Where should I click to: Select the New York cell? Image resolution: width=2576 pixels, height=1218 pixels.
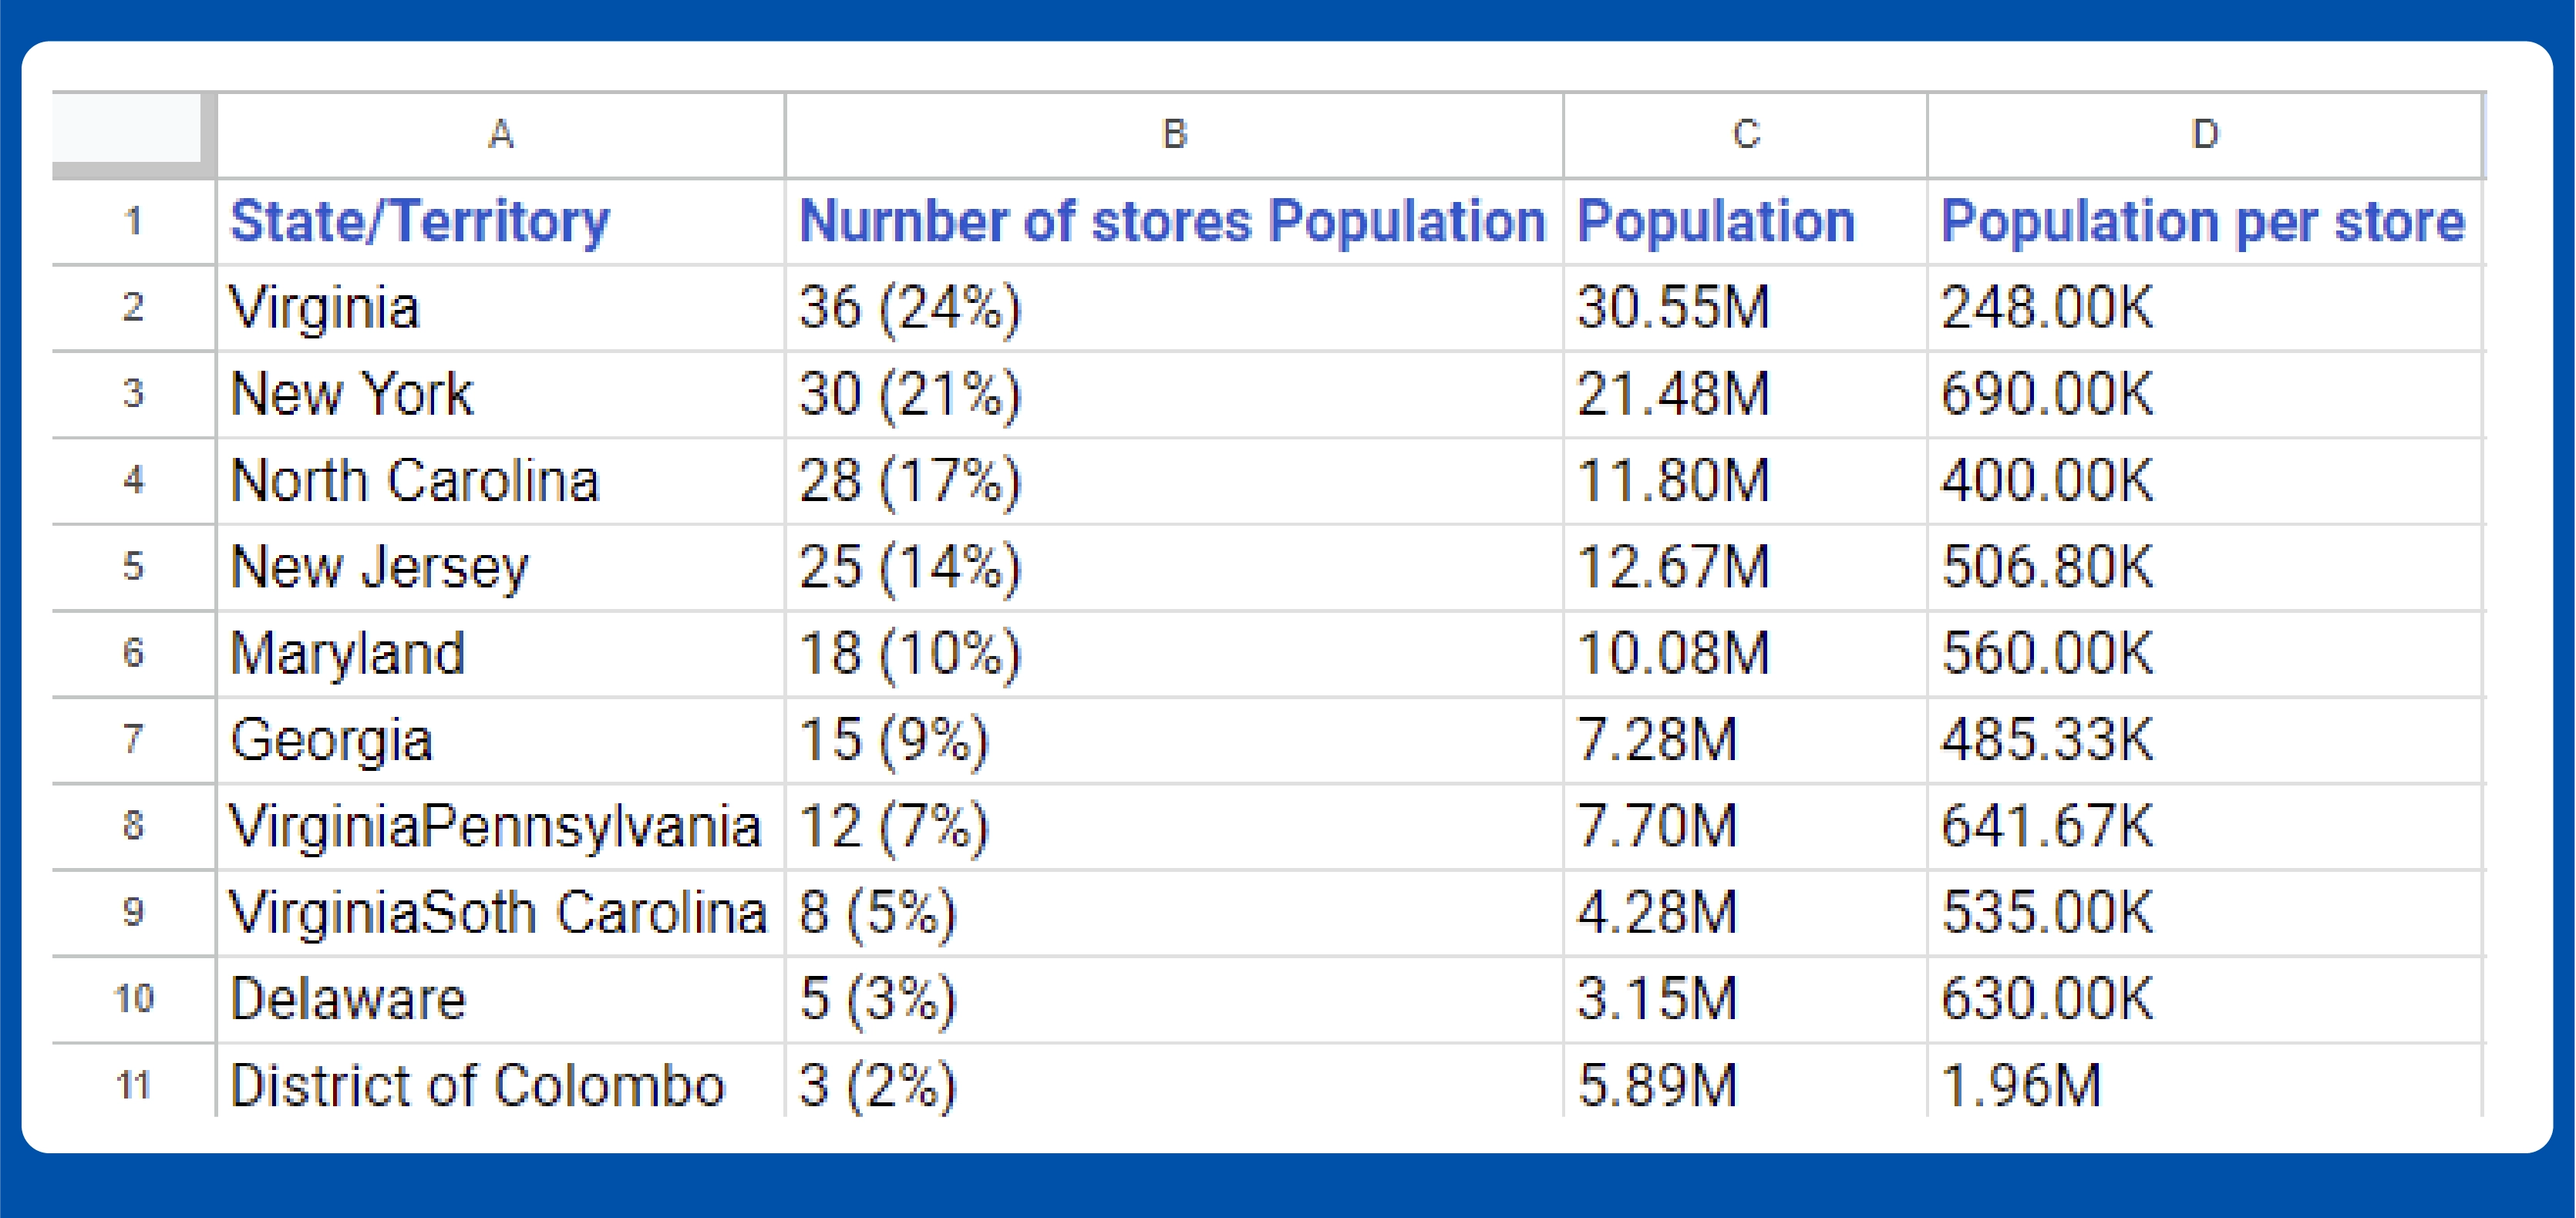(501, 394)
